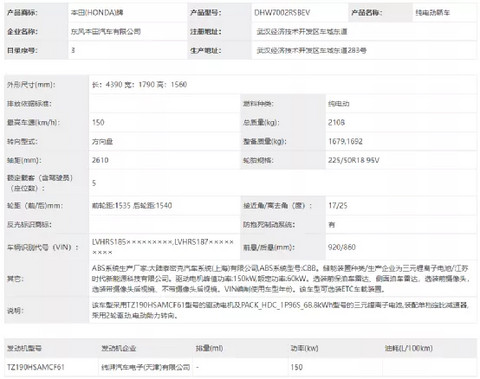Click the 轮距(前/后)mm label
Screen dimensions: 480x379
(35, 206)
